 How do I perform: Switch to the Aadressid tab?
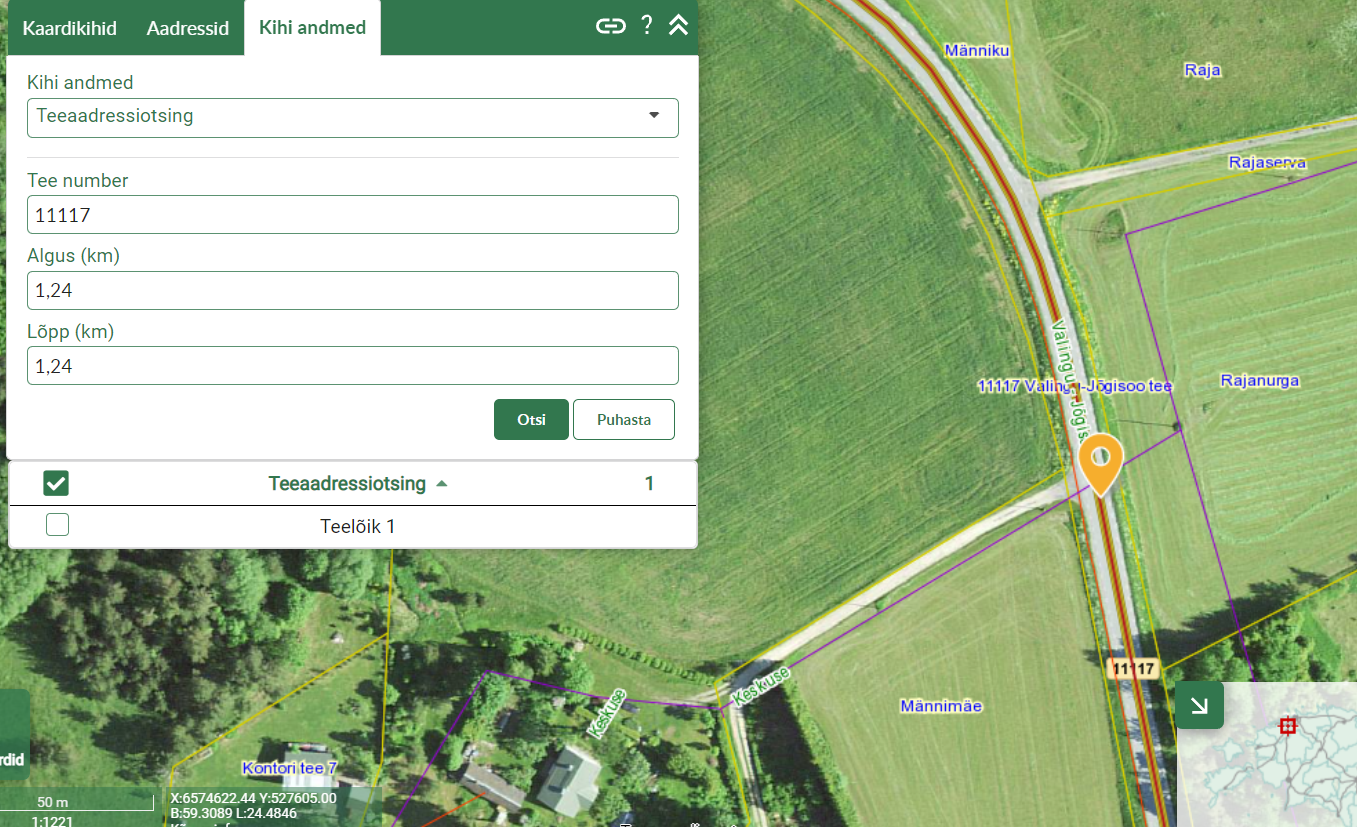188,28
